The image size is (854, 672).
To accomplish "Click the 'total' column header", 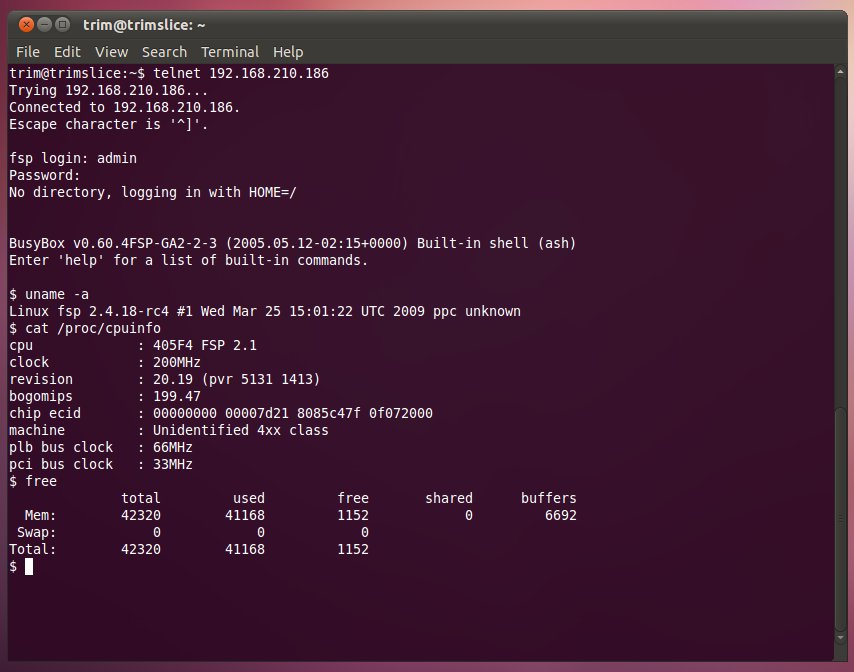I will tap(141, 498).
